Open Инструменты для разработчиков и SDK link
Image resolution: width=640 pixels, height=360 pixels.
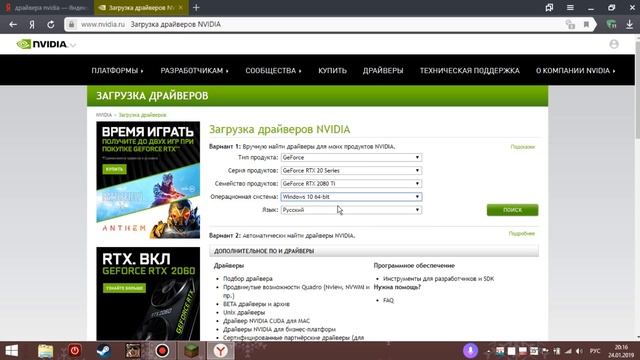[x=438, y=279]
